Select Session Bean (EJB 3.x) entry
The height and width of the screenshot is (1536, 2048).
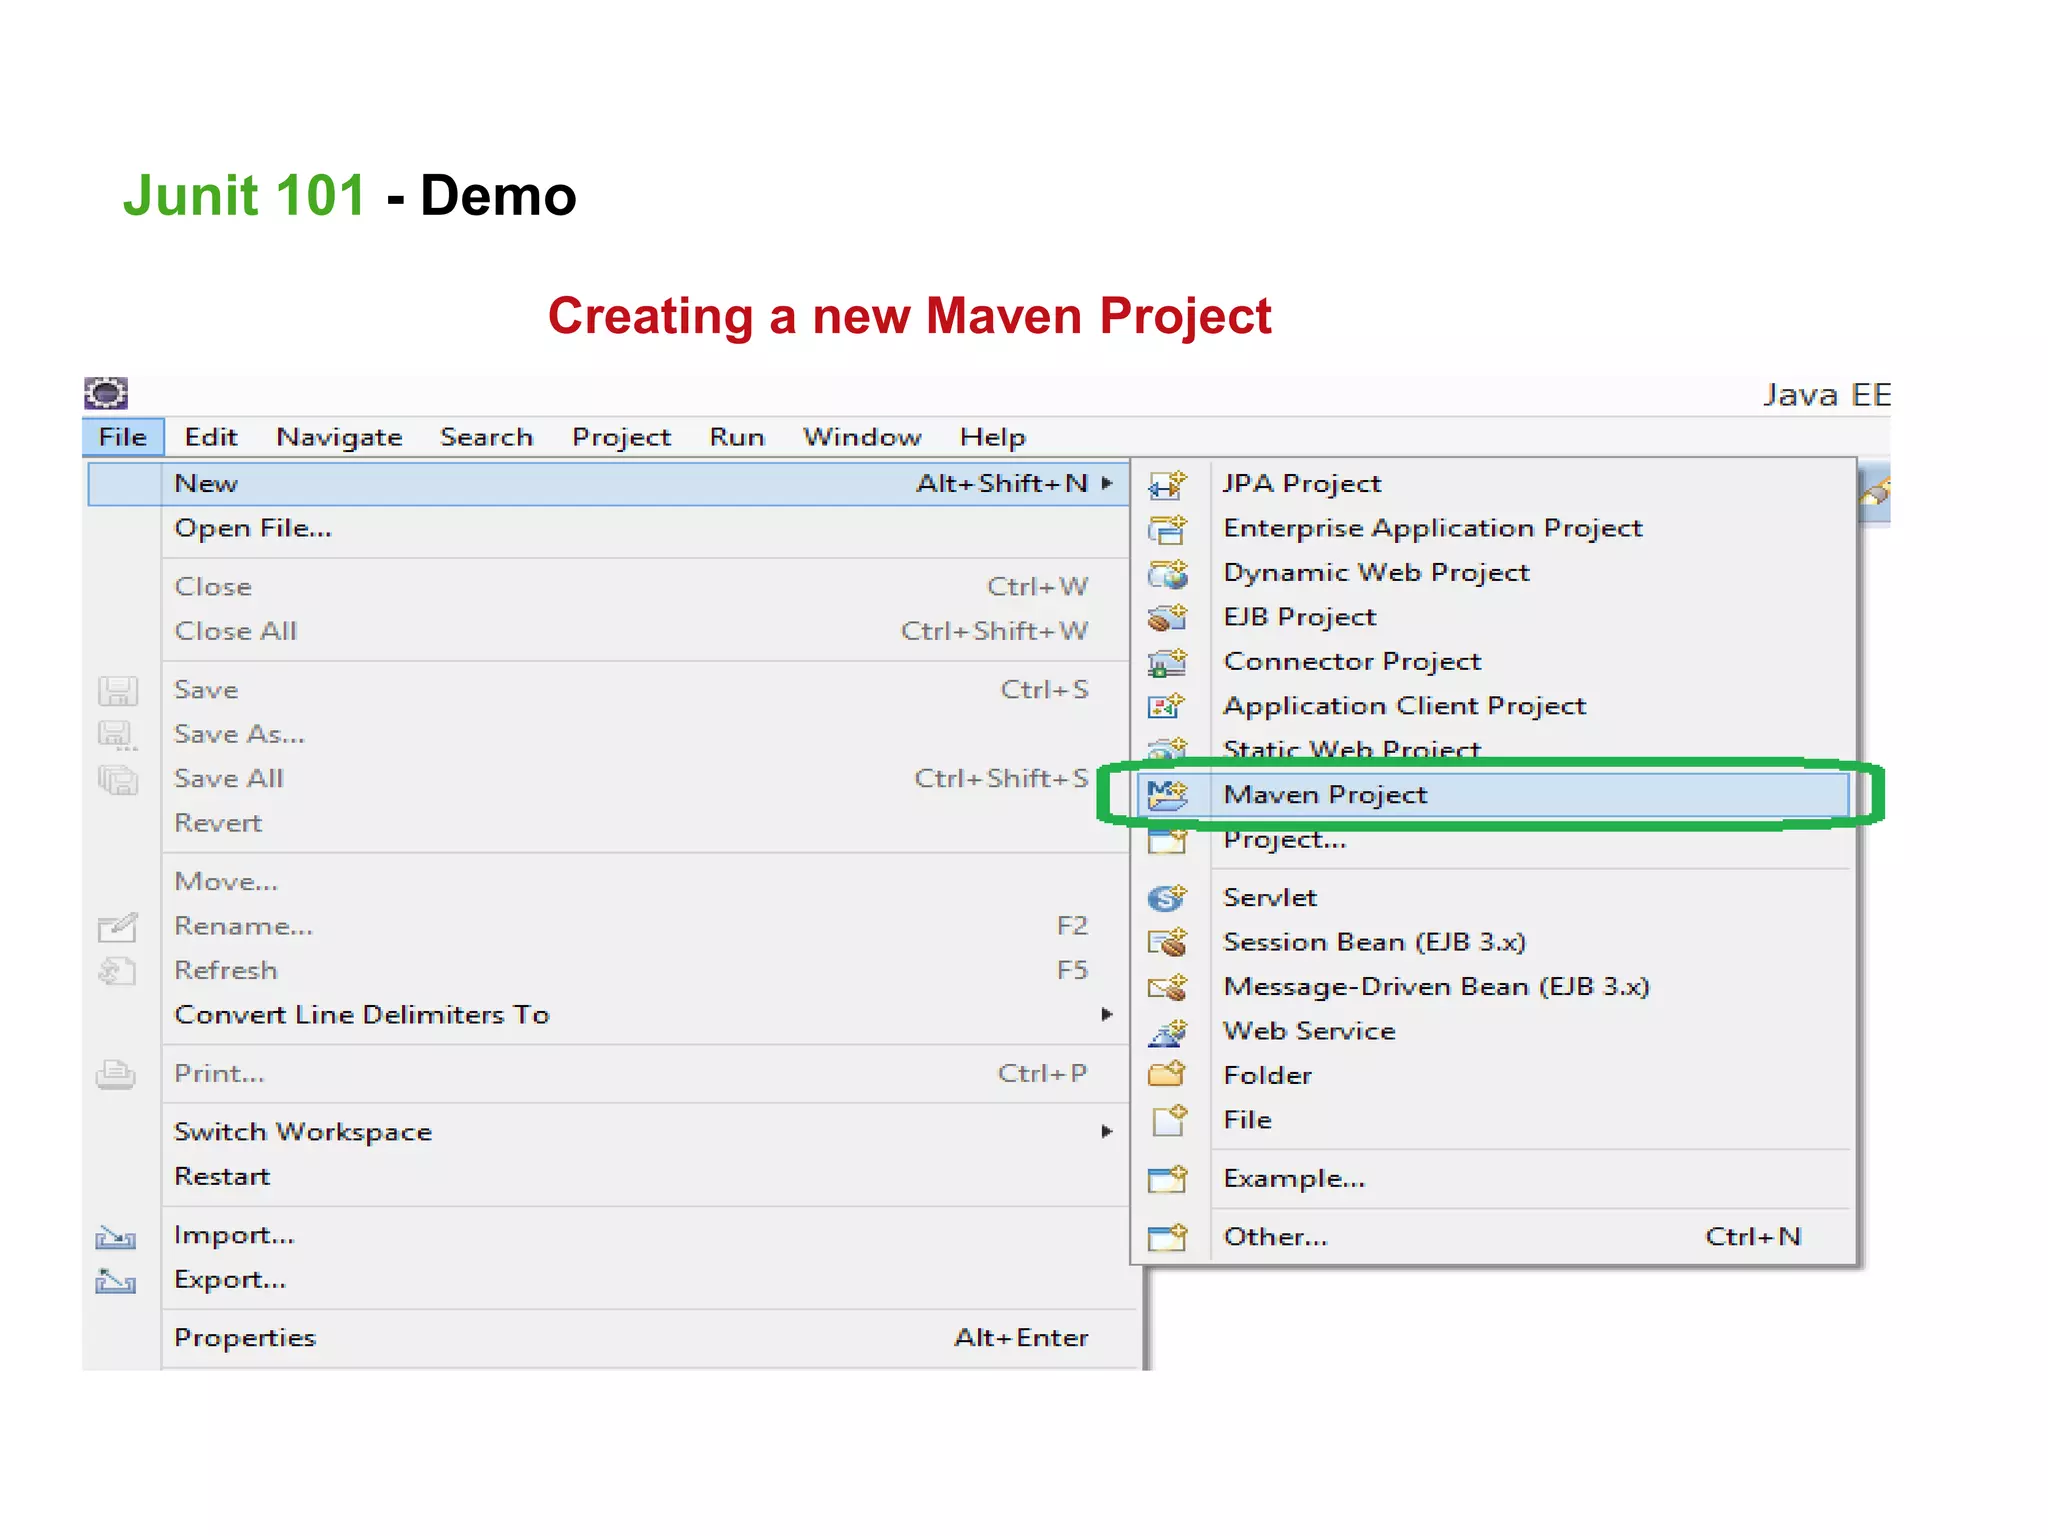[x=1493, y=942]
